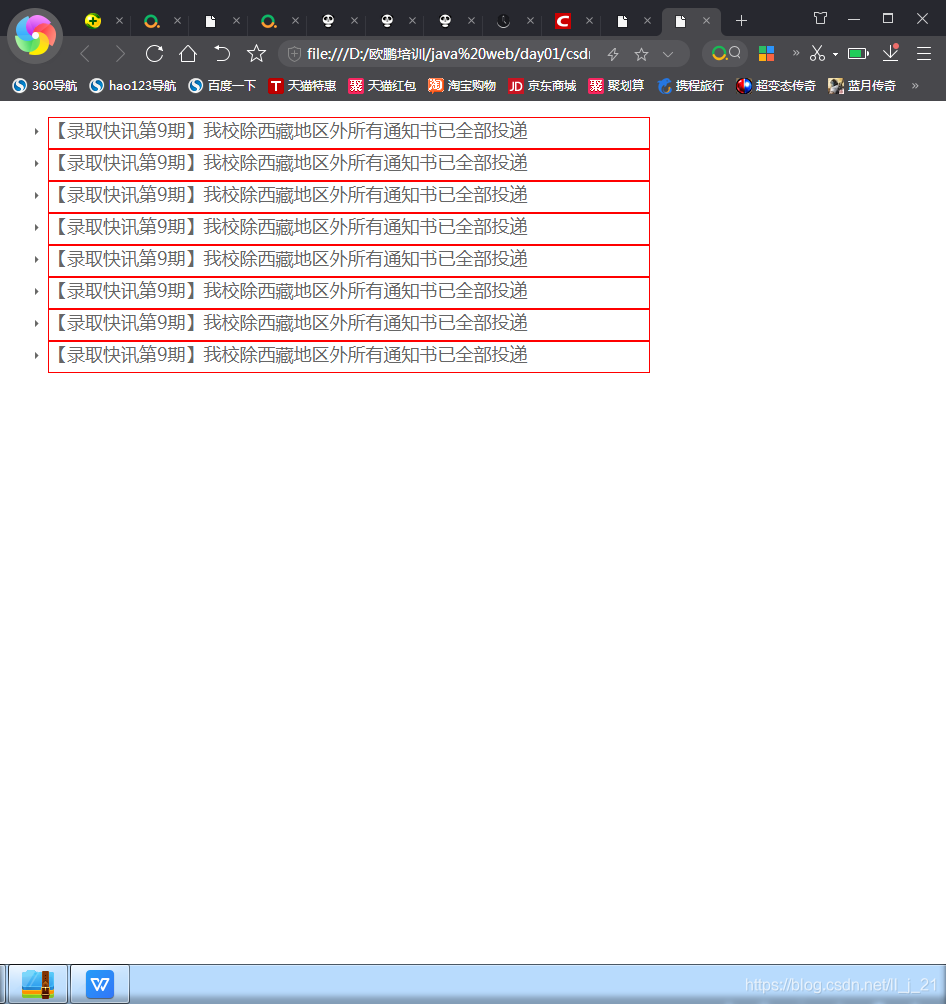This screenshot has width=946, height=1004.
Task: Close the active file tab
Action: pos(706,21)
